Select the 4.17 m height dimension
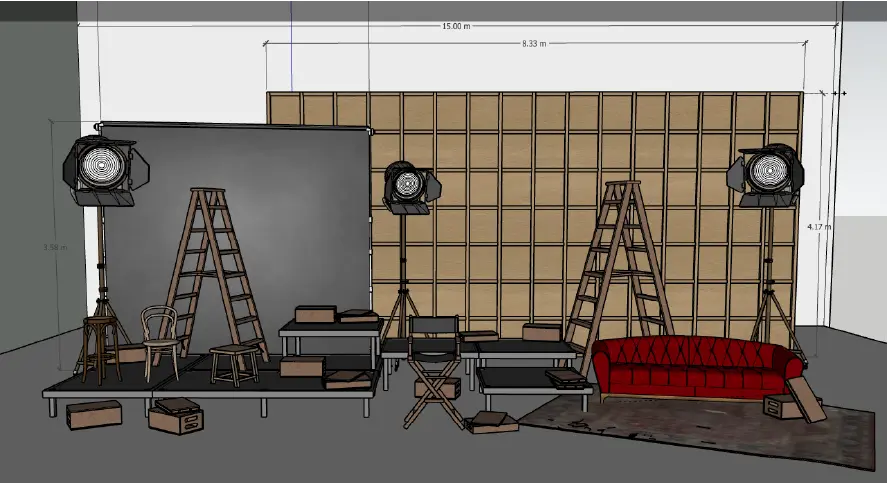The width and height of the screenshot is (888, 483). pos(819,227)
